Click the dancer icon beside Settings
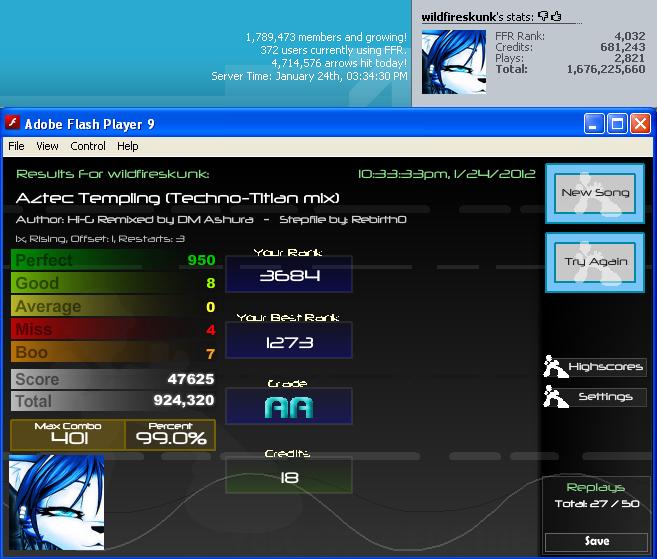This screenshot has height=559, width=657. click(555, 396)
